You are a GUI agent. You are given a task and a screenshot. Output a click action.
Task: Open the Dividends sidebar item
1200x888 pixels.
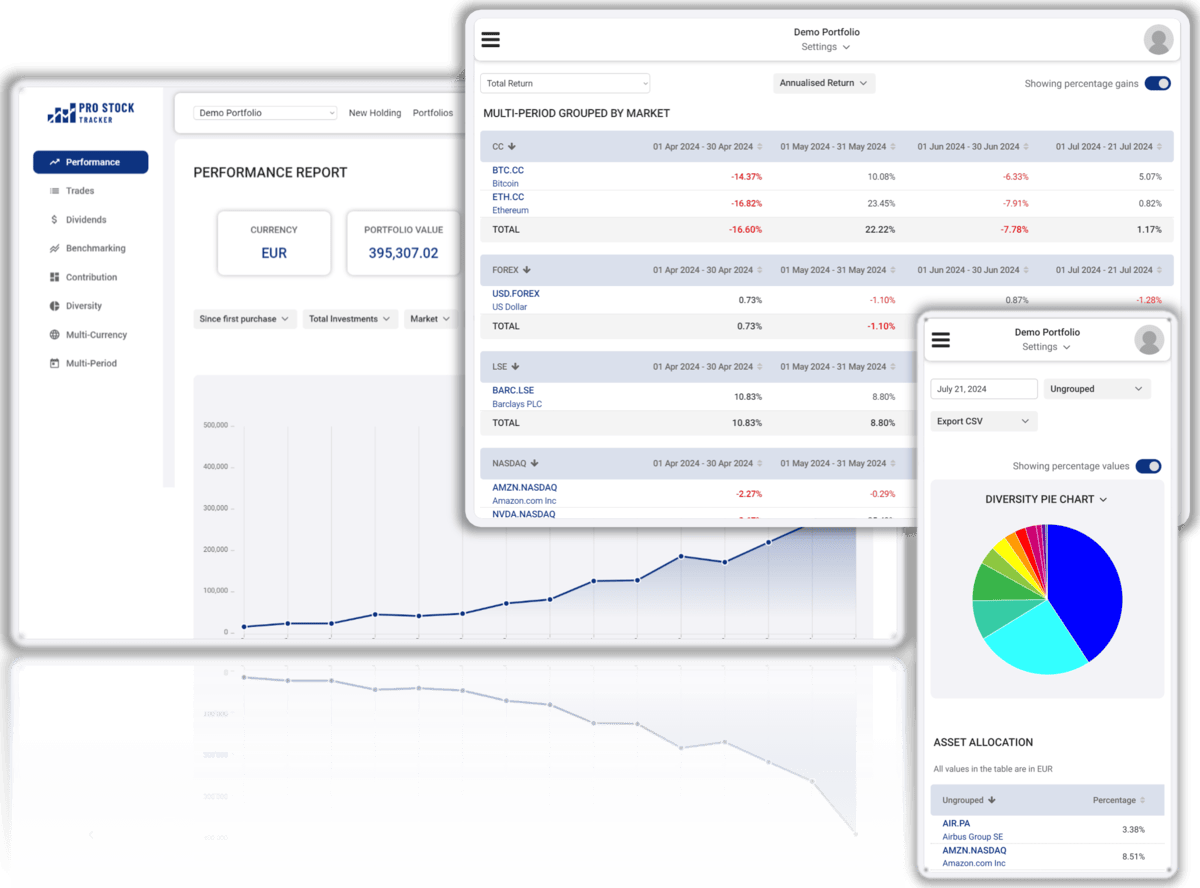coord(87,219)
